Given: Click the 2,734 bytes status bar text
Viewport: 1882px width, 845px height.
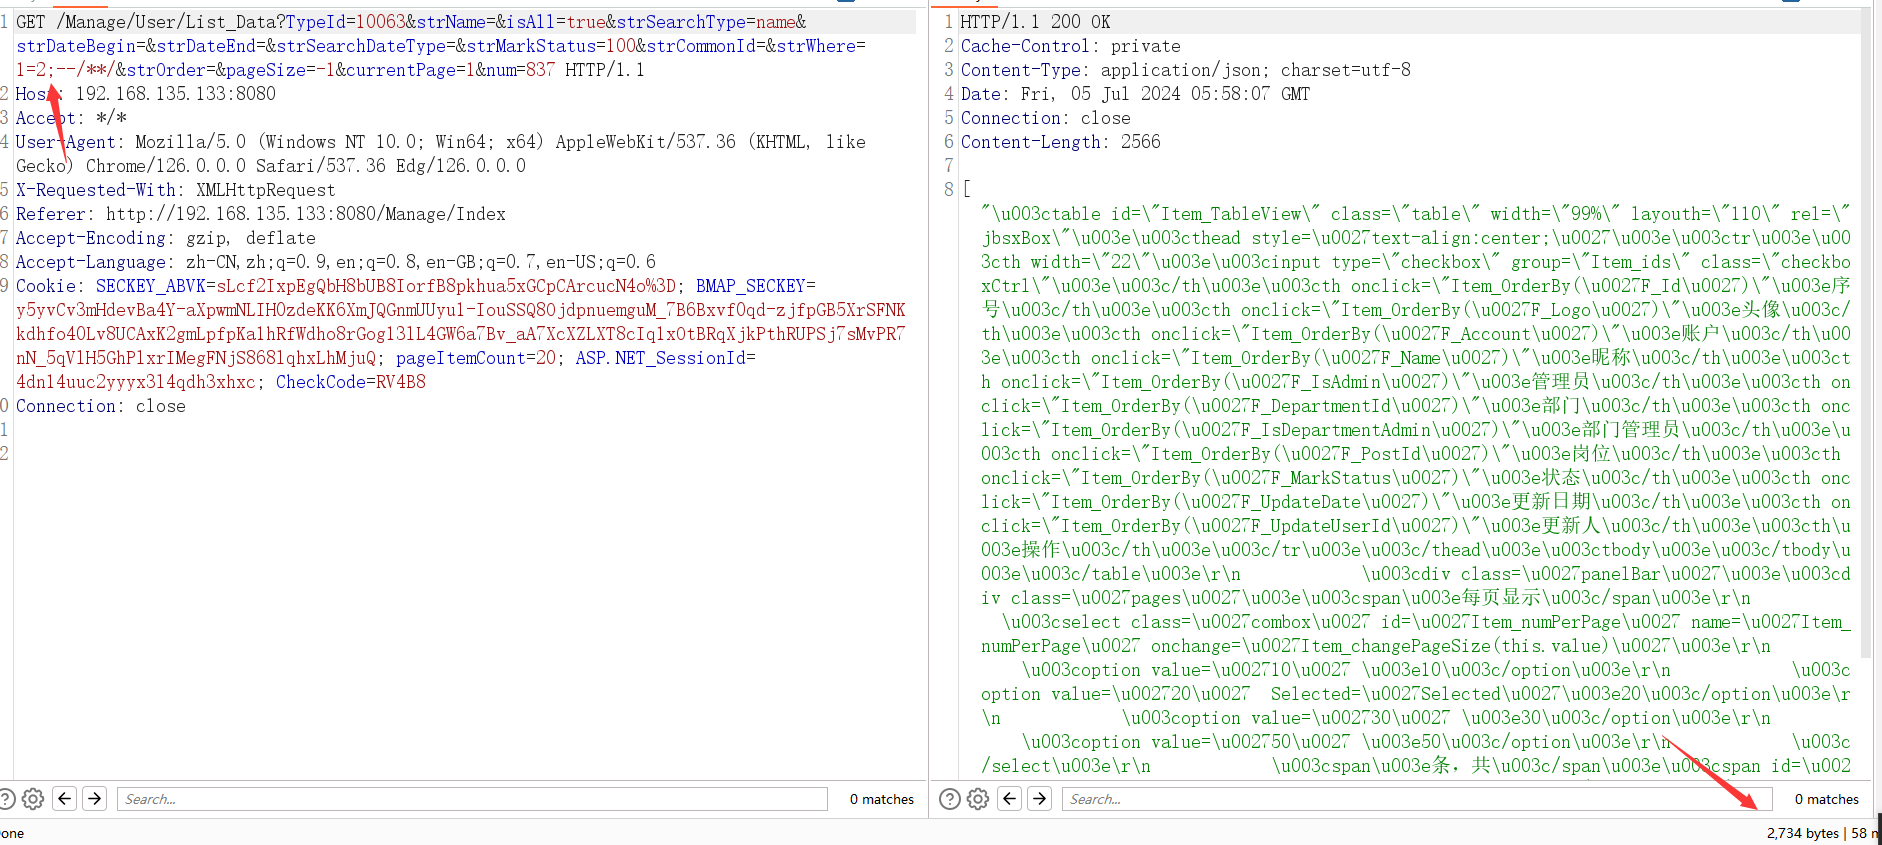Looking at the screenshot, I should [1802, 833].
